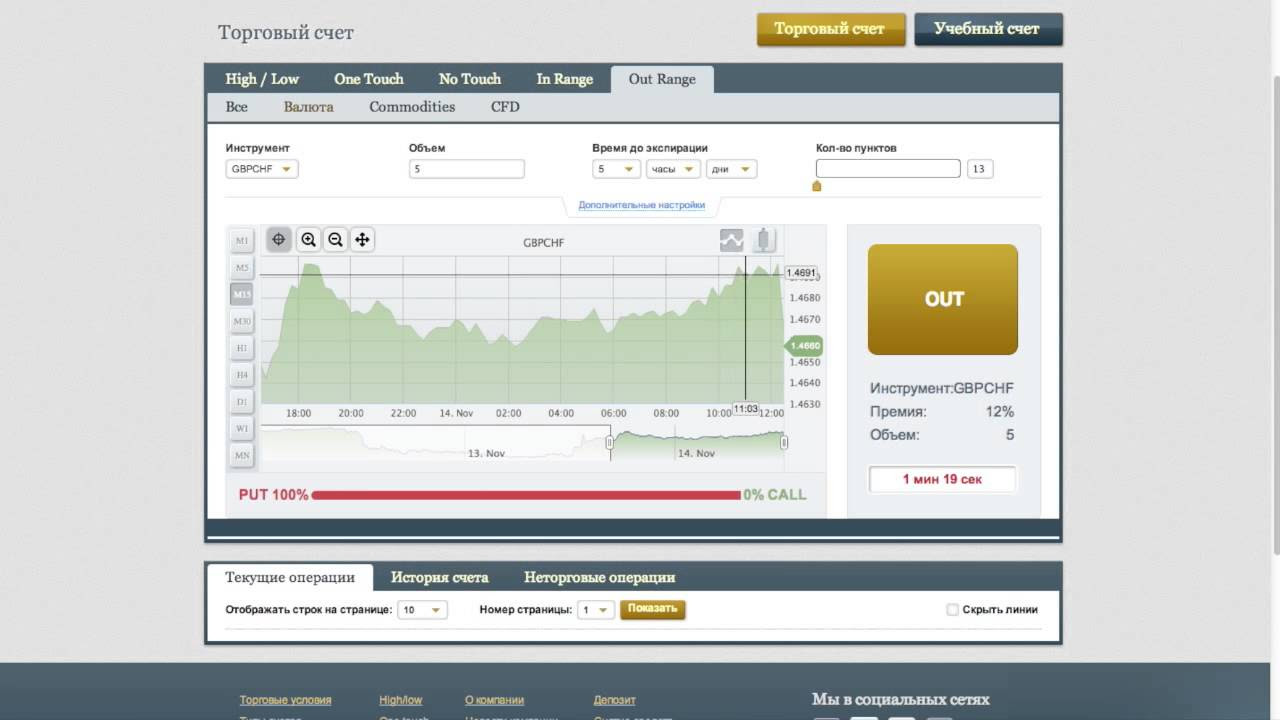This screenshot has width=1280, height=720.
Task: Open the 'История счета' tab
Action: pos(439,577)
